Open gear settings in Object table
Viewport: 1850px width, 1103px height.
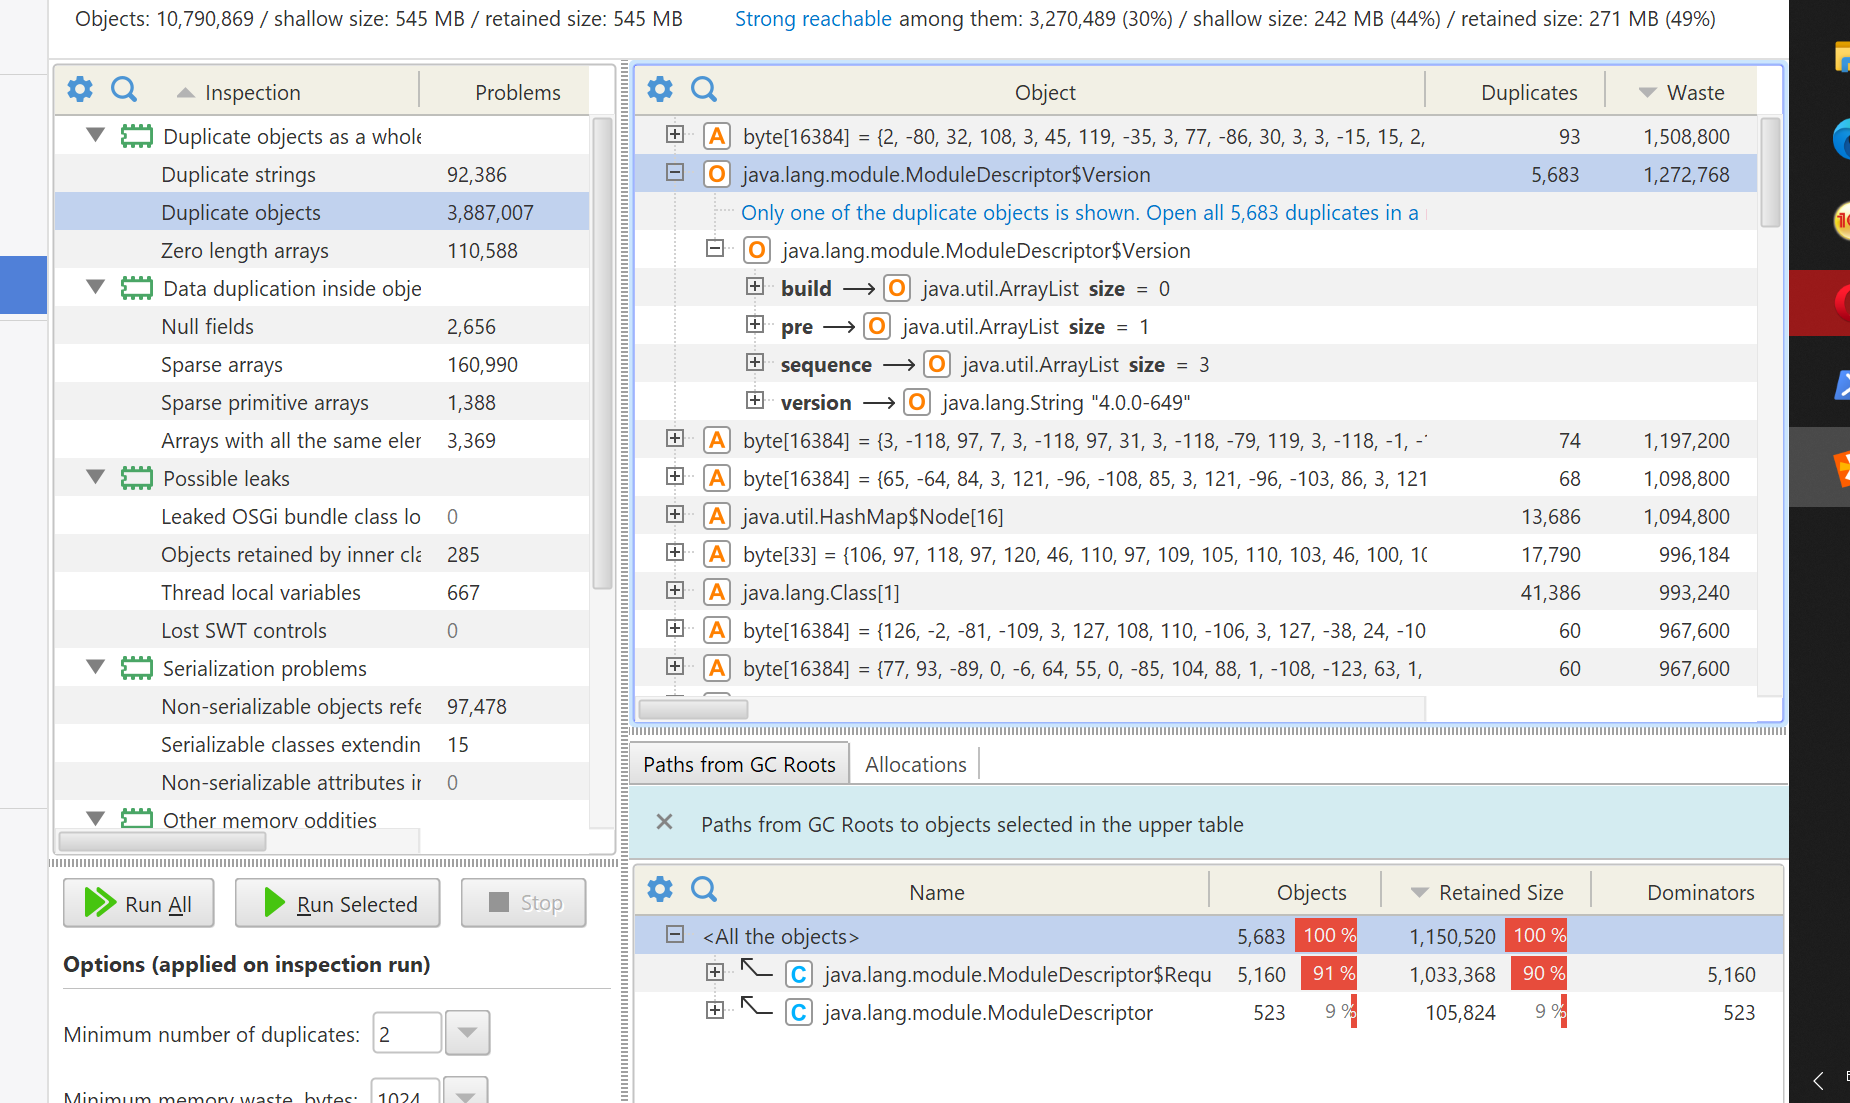[x=660, y=90]
